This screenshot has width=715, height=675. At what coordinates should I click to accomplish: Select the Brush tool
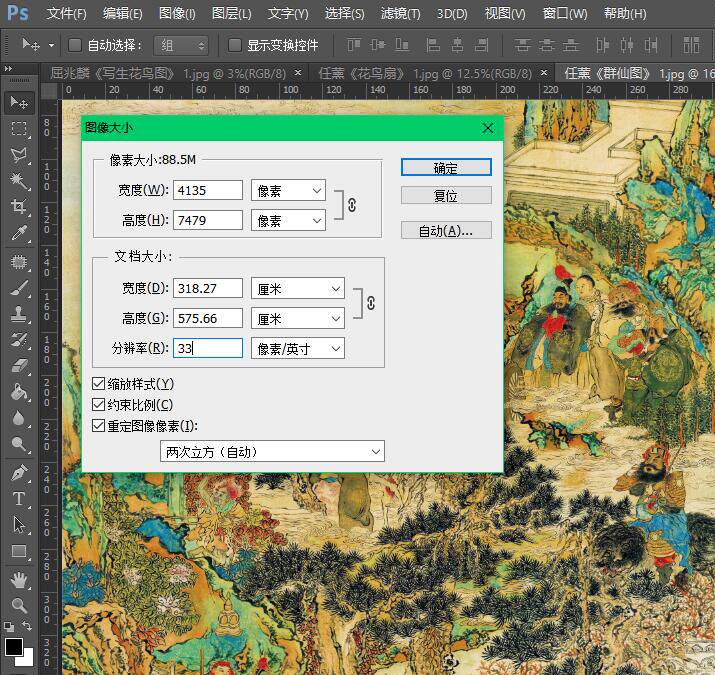pos(19,288)
